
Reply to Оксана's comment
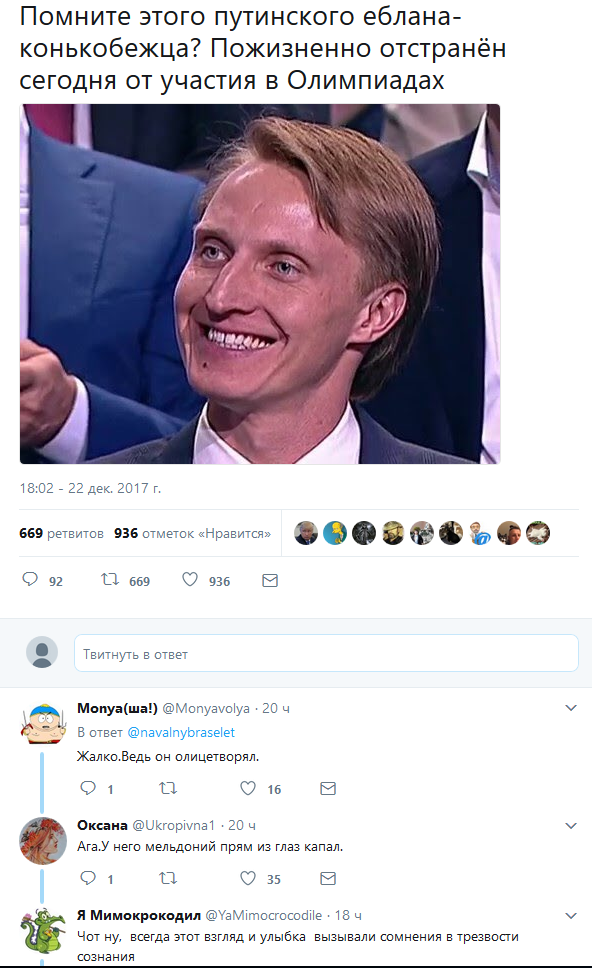tap(88, 877)
